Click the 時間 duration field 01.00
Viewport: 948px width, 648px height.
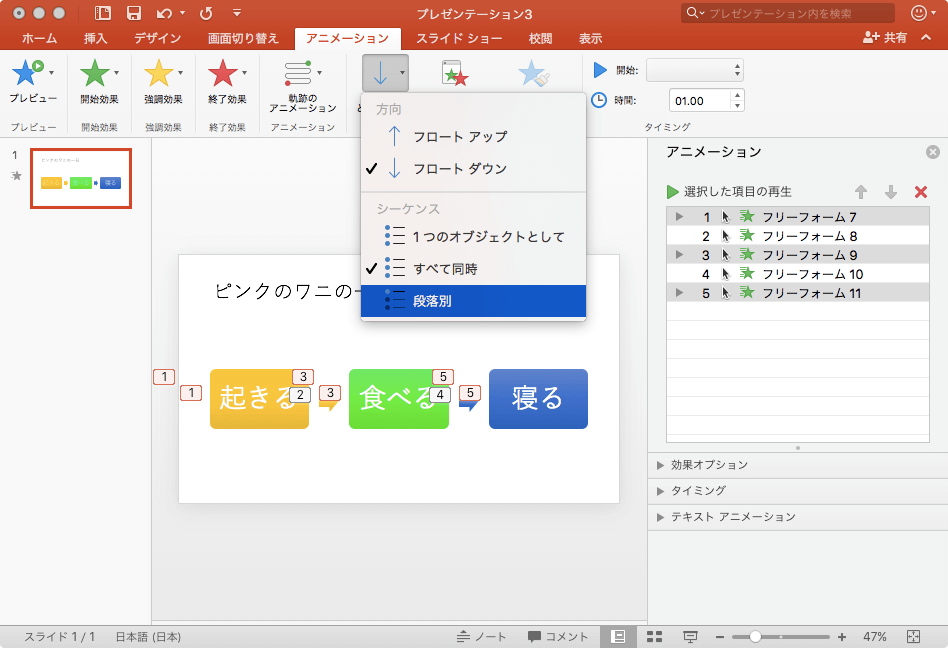(700, 100)
